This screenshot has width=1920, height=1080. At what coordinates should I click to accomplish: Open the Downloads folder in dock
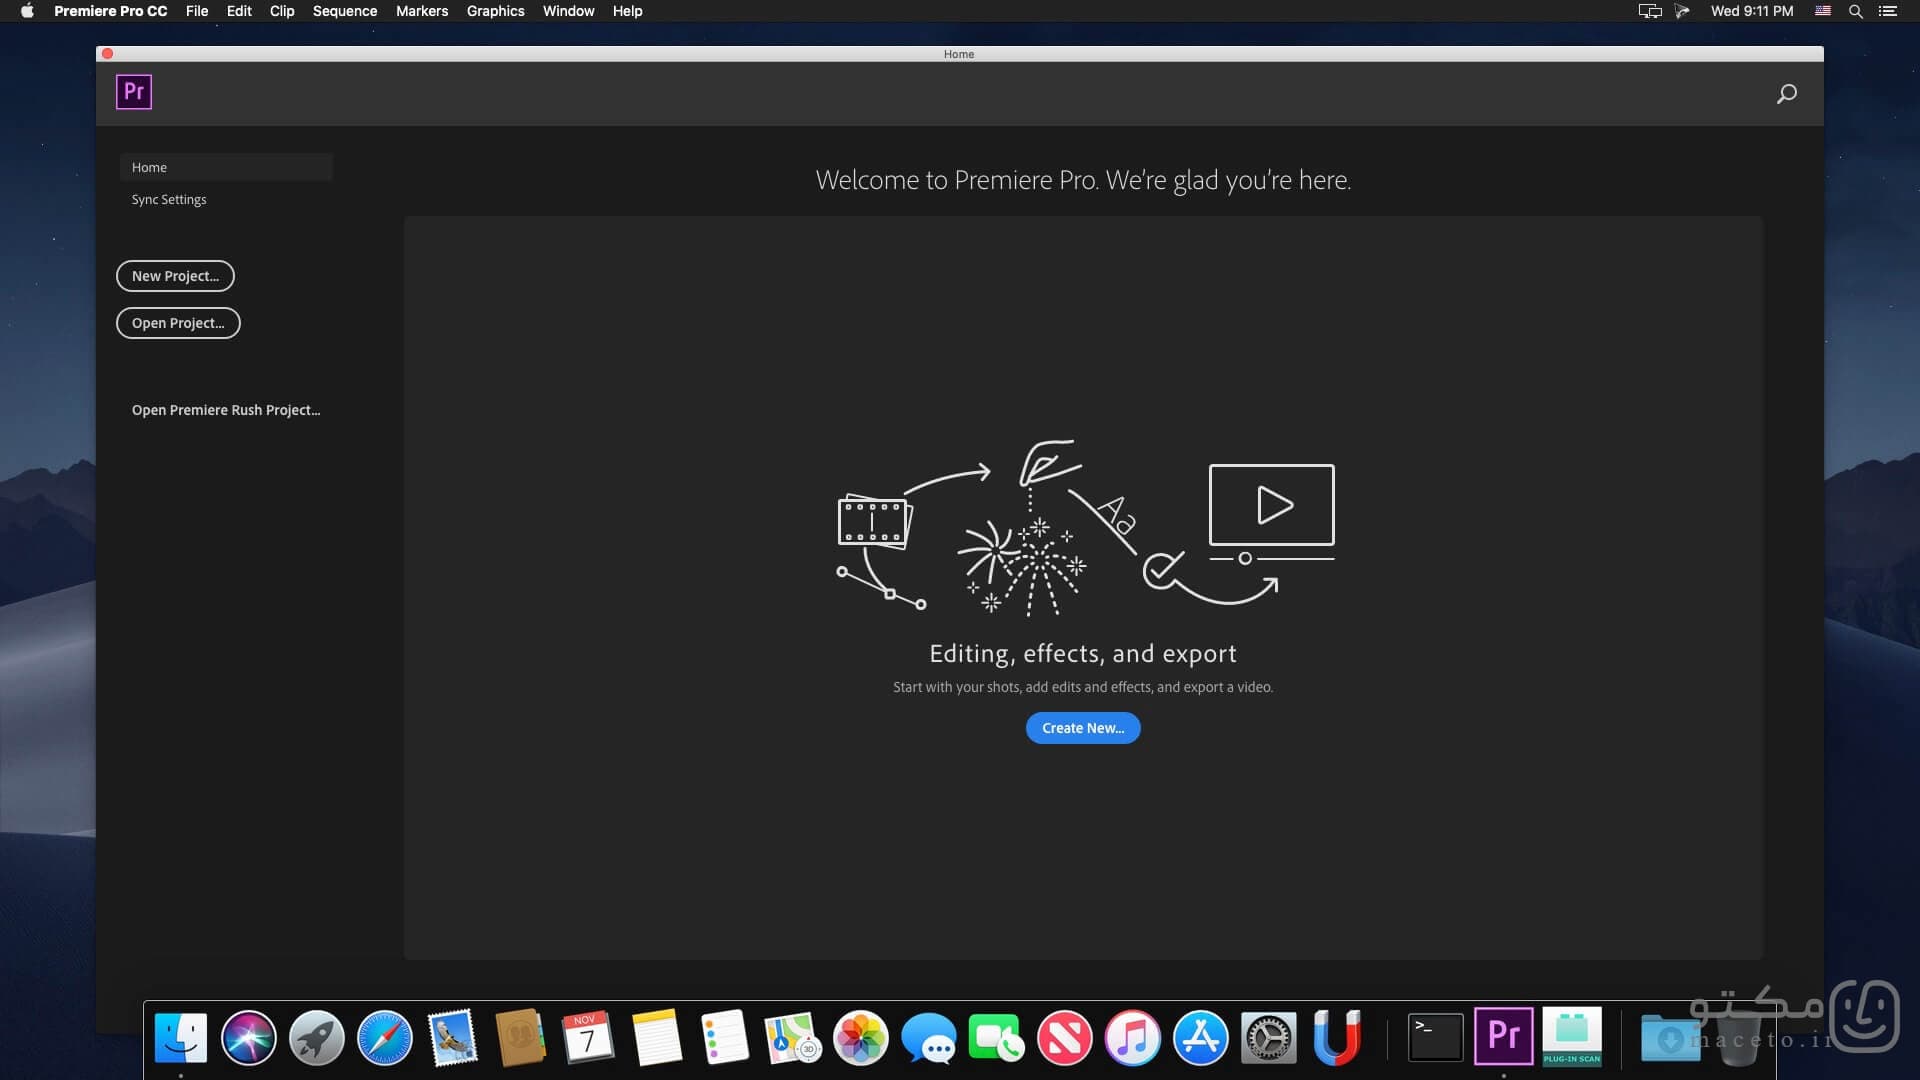(x=1670, y=1038)
